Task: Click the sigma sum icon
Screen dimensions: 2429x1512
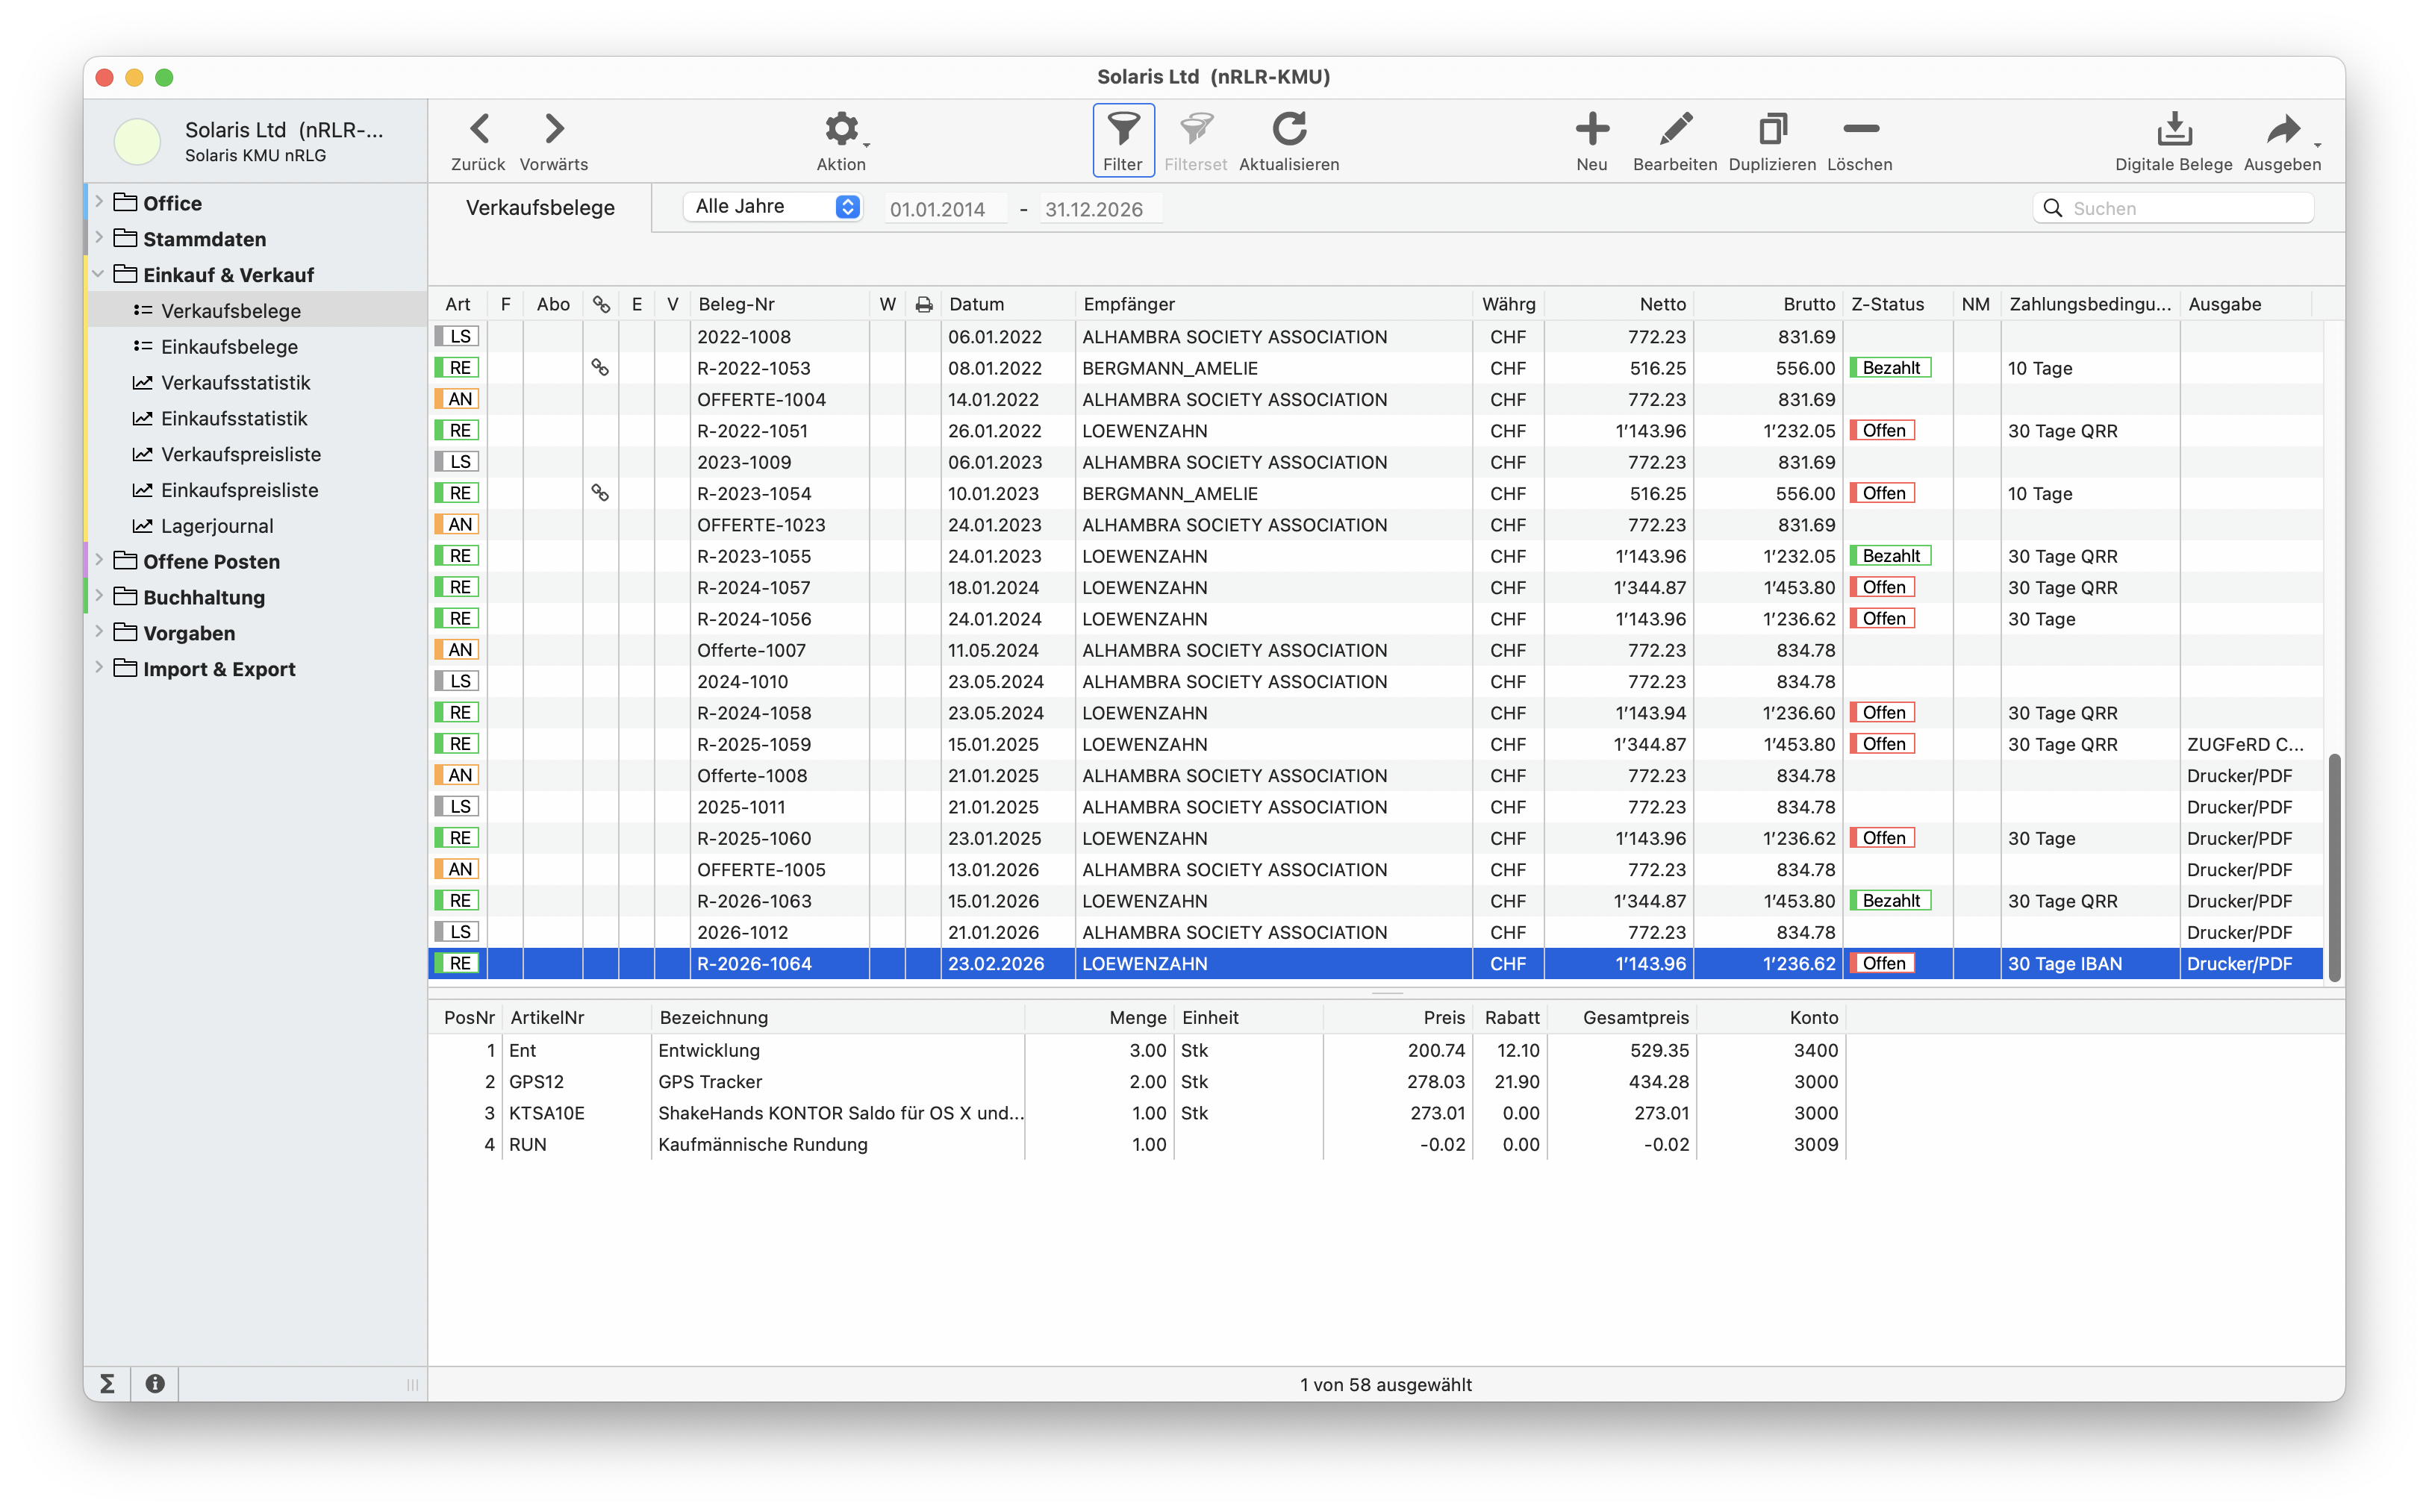Action: (x=107, y=1384)
